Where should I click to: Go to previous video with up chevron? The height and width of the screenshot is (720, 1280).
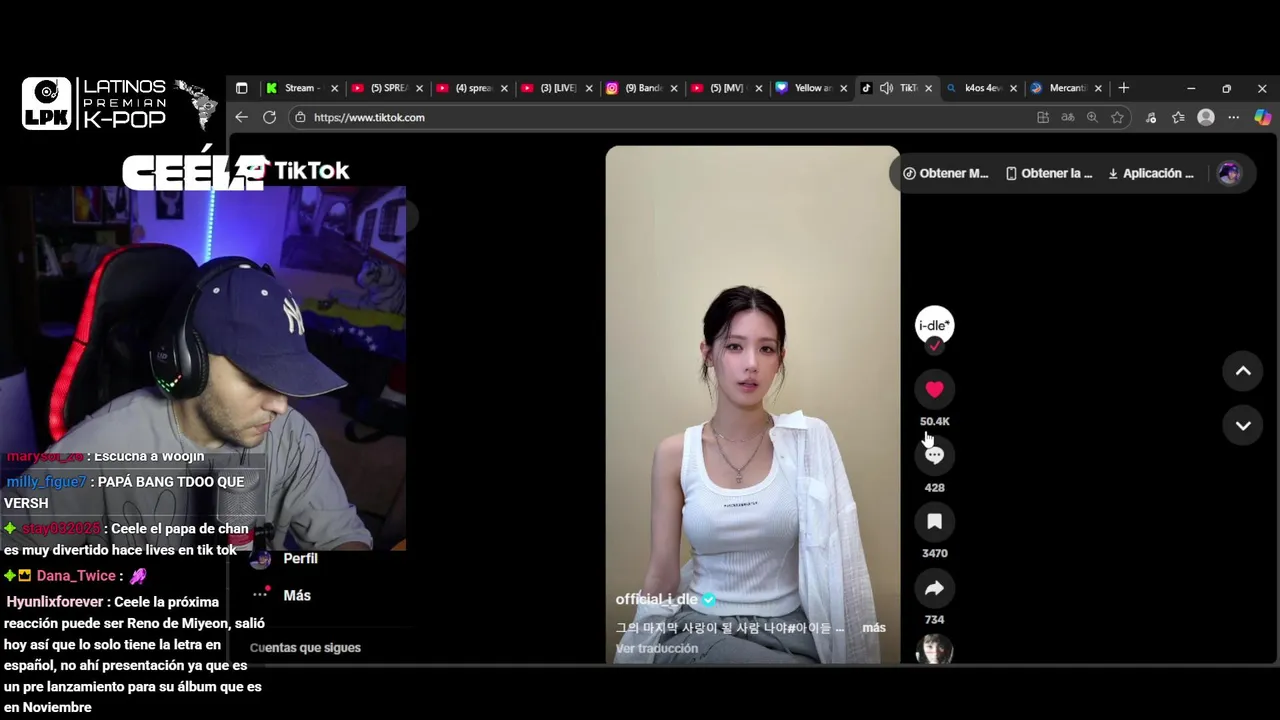coord(1243,371)
